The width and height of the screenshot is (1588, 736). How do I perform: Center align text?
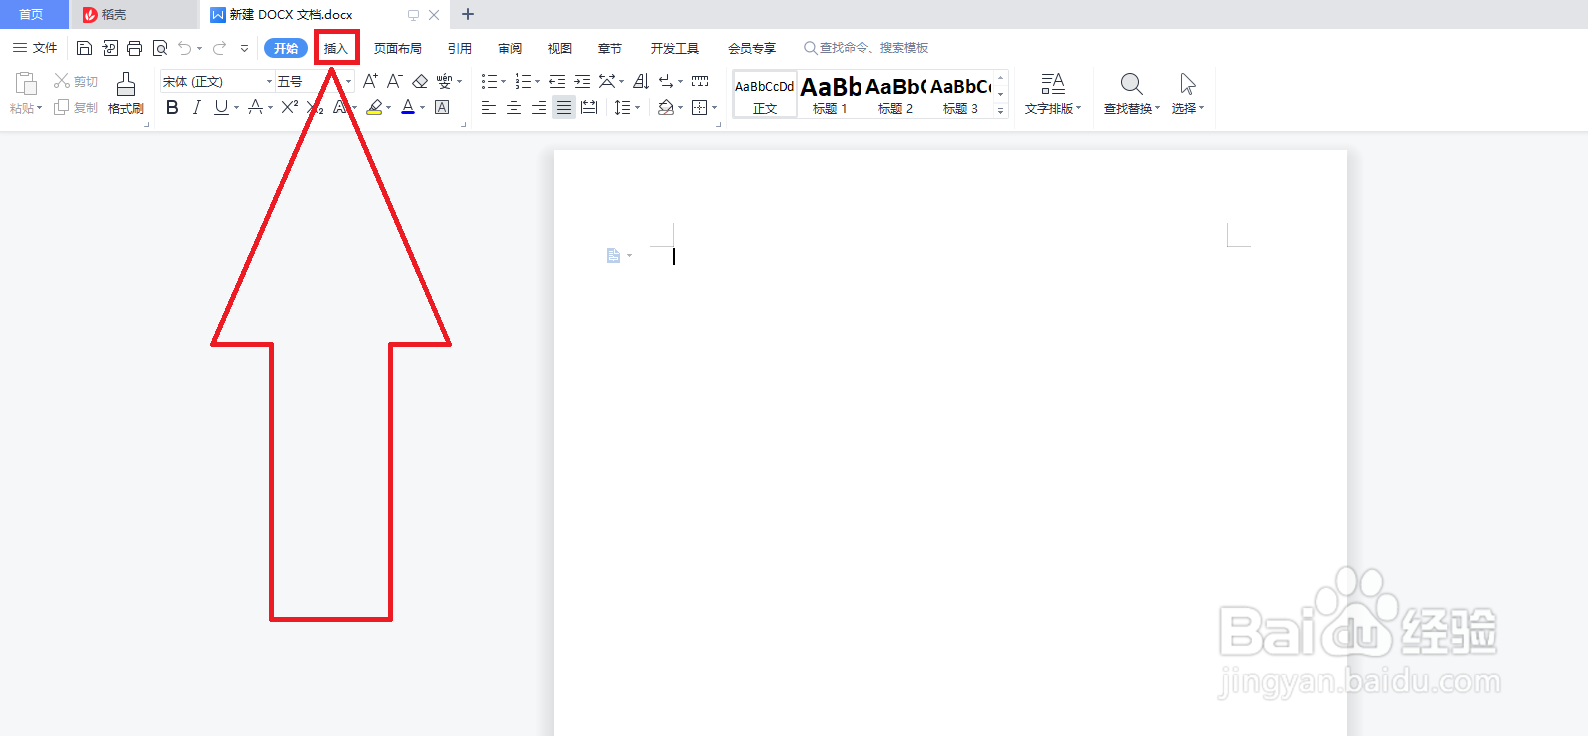click(514, 107)
